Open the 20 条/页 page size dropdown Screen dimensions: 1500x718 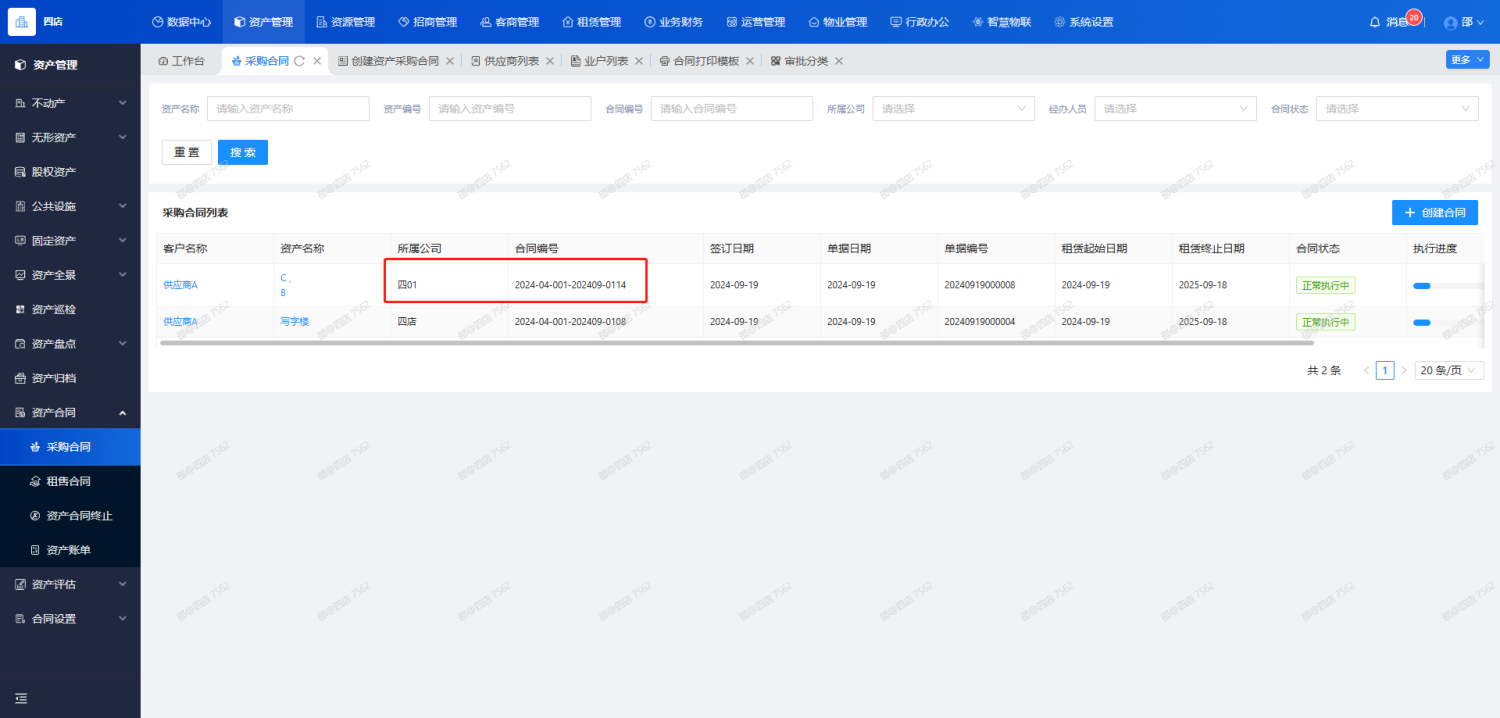[x=1449, y=371]
